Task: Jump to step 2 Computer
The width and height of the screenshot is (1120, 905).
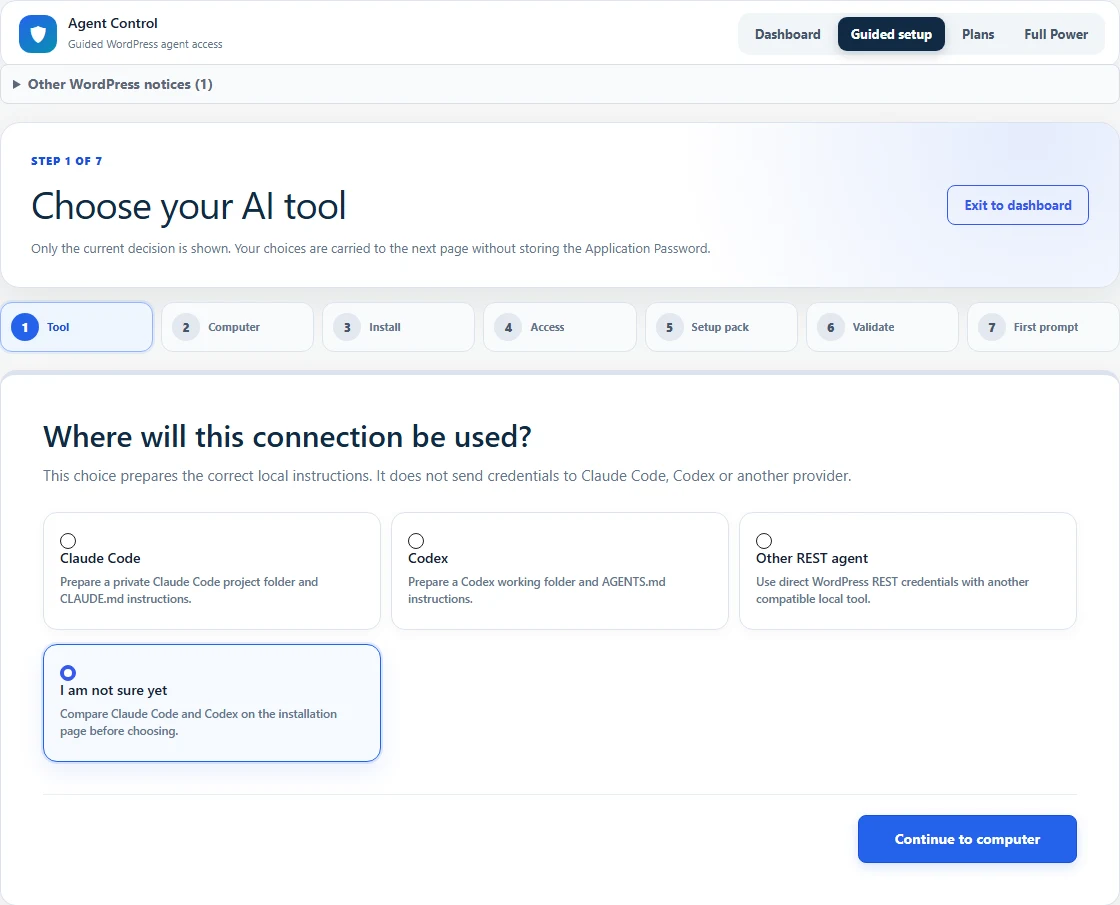Action: pyautogui.click(x=237, y=327)
